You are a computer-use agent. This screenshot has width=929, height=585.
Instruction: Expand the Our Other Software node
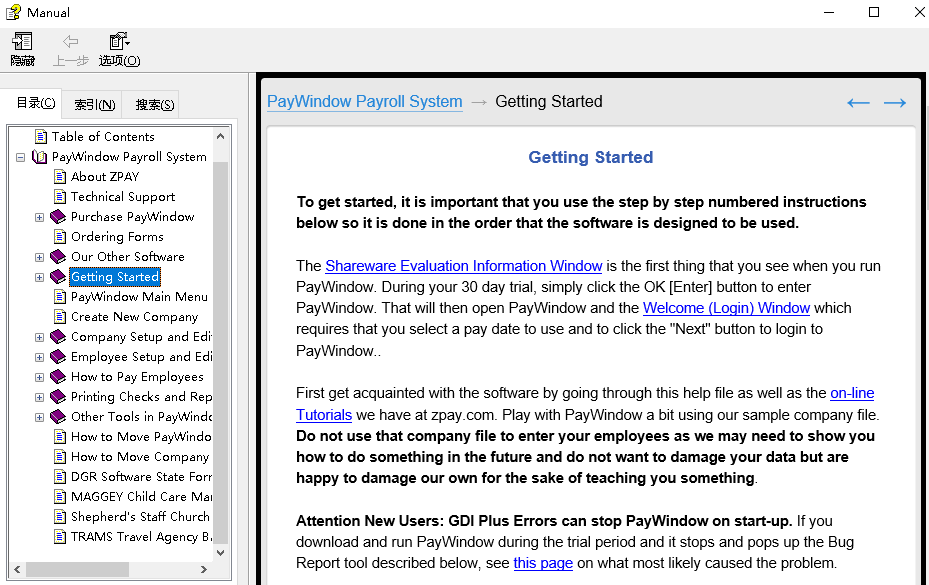(x=40, y=257)
